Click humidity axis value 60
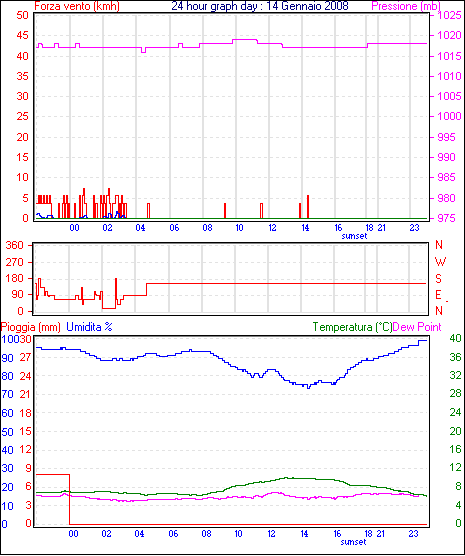The height and width of the screenshot is (556, 465). click(7, 413)
